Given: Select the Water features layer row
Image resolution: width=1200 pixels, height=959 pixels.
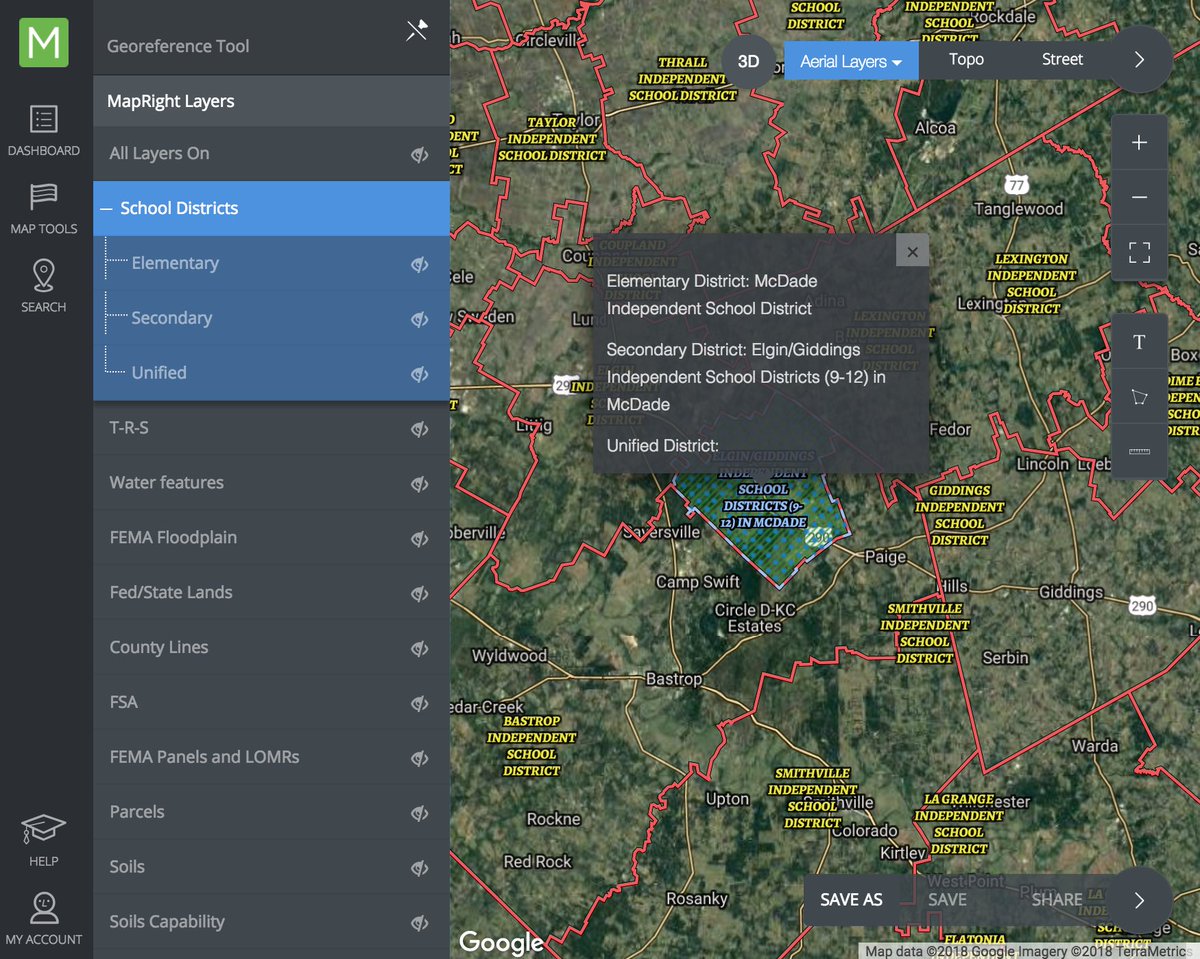Looking at the screenshot, I should click(271, 483).
